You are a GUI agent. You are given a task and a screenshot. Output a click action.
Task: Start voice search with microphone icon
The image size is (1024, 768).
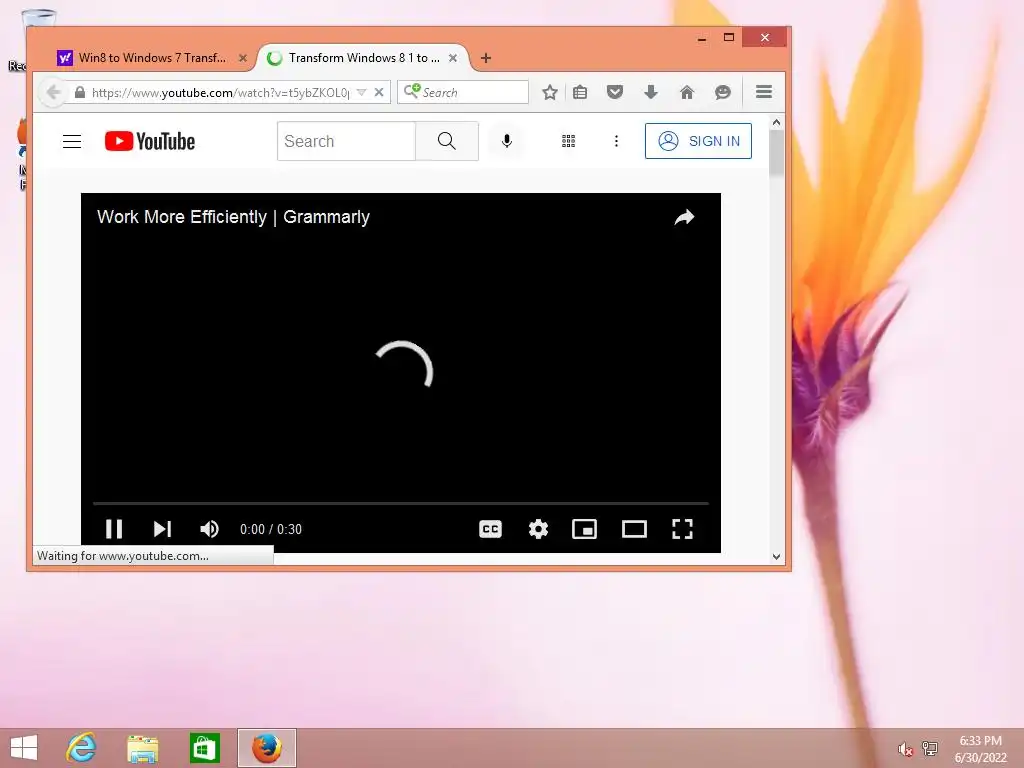coord(507,141)
